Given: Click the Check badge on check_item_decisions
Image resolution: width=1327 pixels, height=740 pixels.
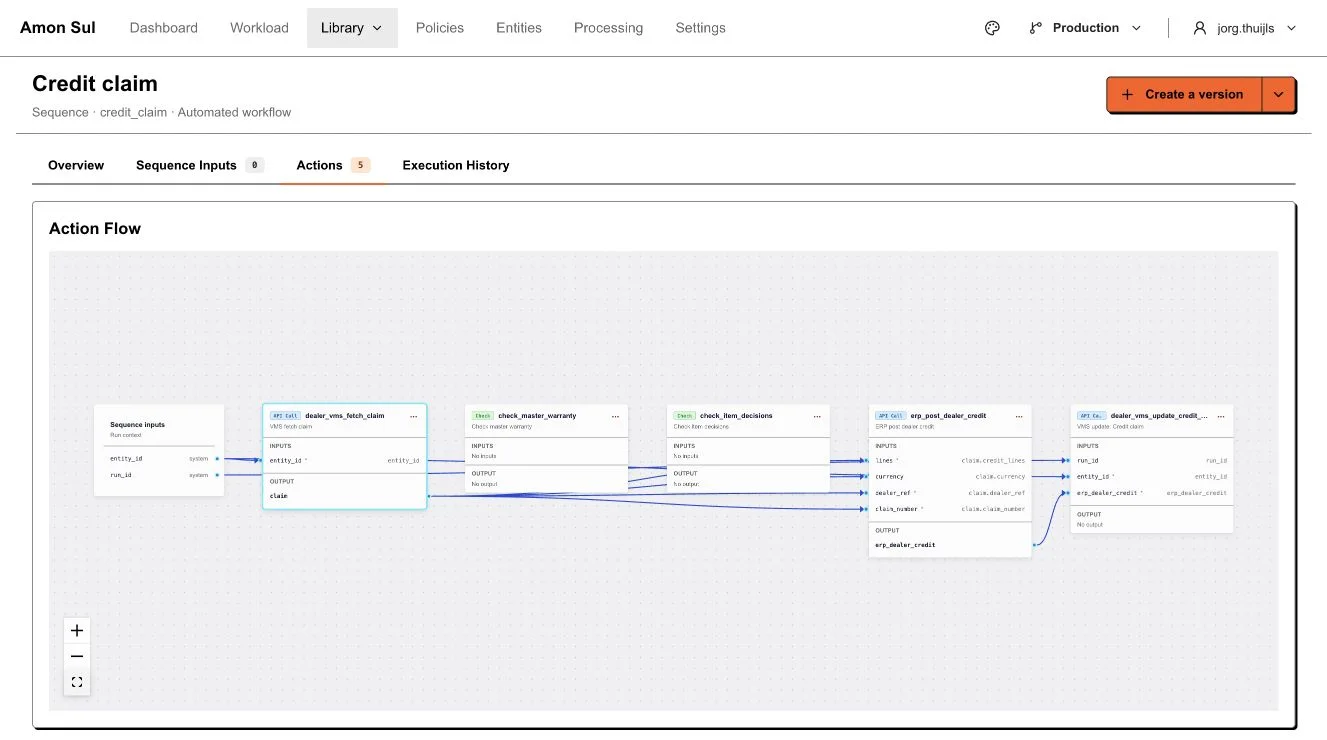Looking at the screenshot, I should pos(685,416).
